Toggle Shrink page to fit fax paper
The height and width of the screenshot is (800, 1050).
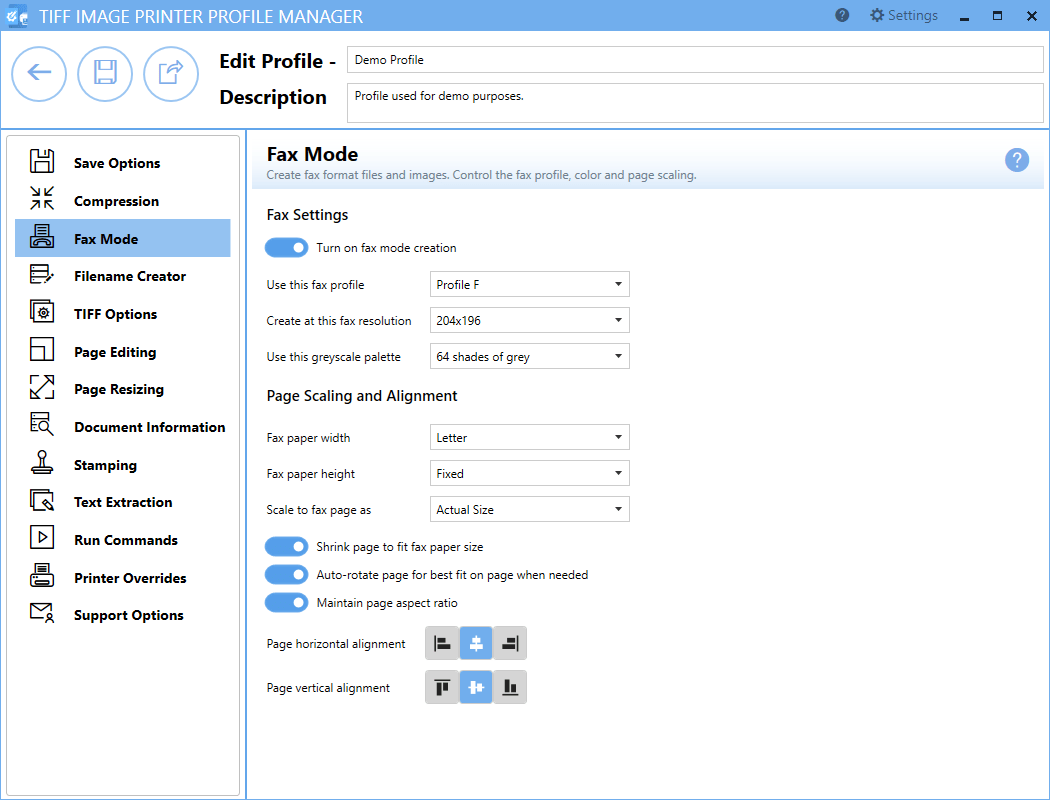286,547
